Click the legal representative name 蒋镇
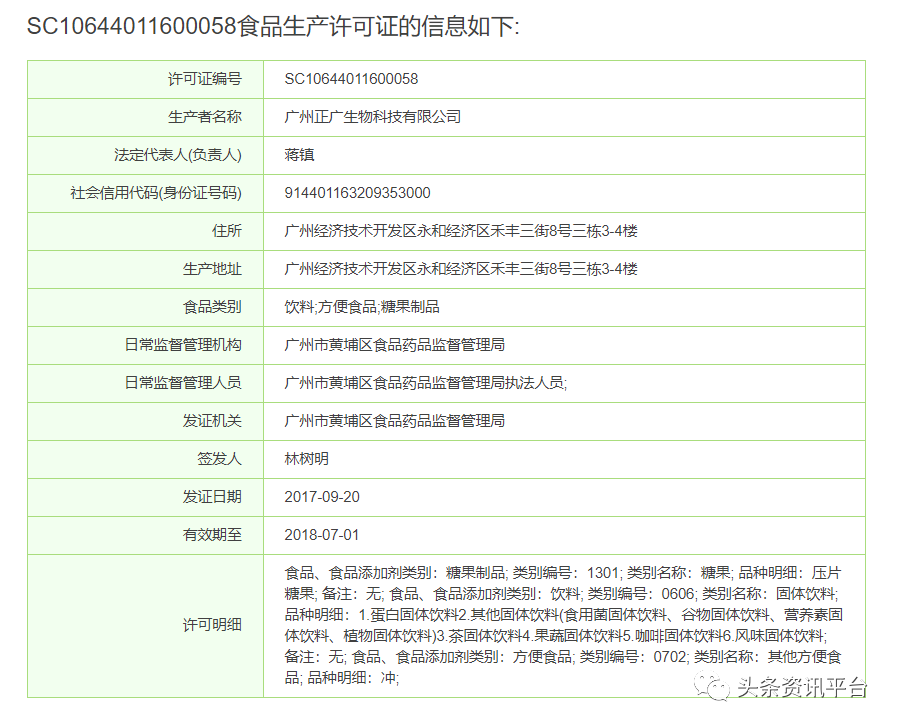The height and width of the screenshot is (727, 897). pos(299,155)
